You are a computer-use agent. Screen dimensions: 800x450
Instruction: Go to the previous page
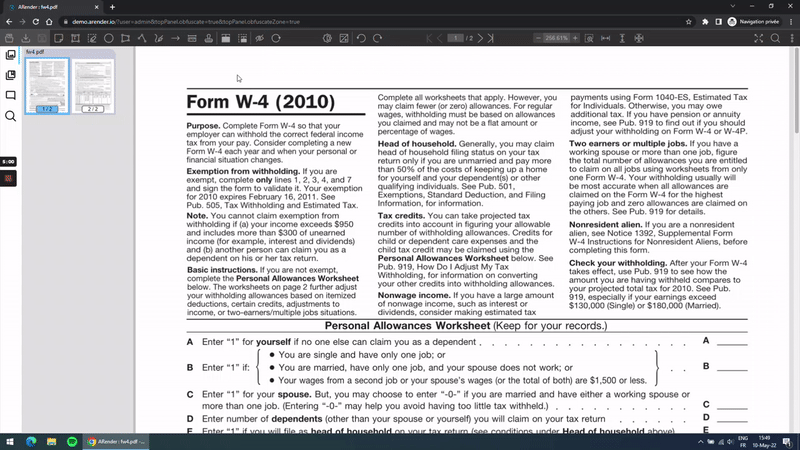[x=440, y=38]
